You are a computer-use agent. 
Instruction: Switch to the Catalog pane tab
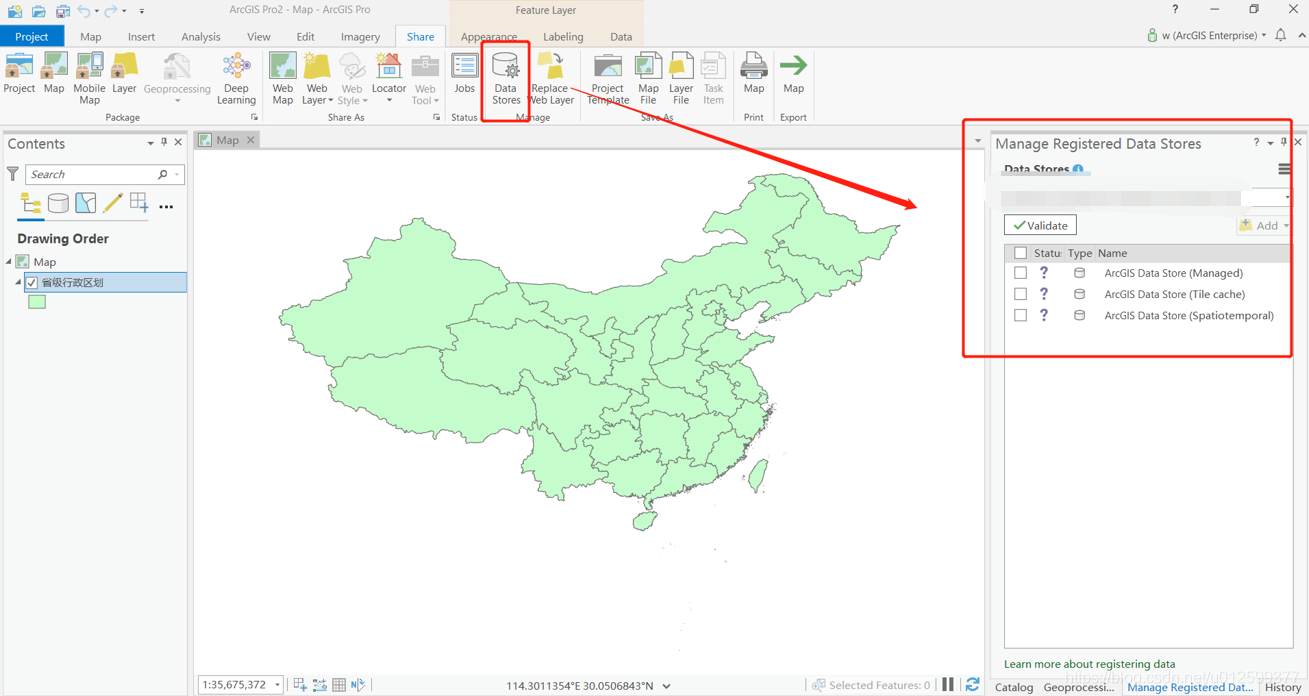pyautogui.click(x=1014, y=687)
